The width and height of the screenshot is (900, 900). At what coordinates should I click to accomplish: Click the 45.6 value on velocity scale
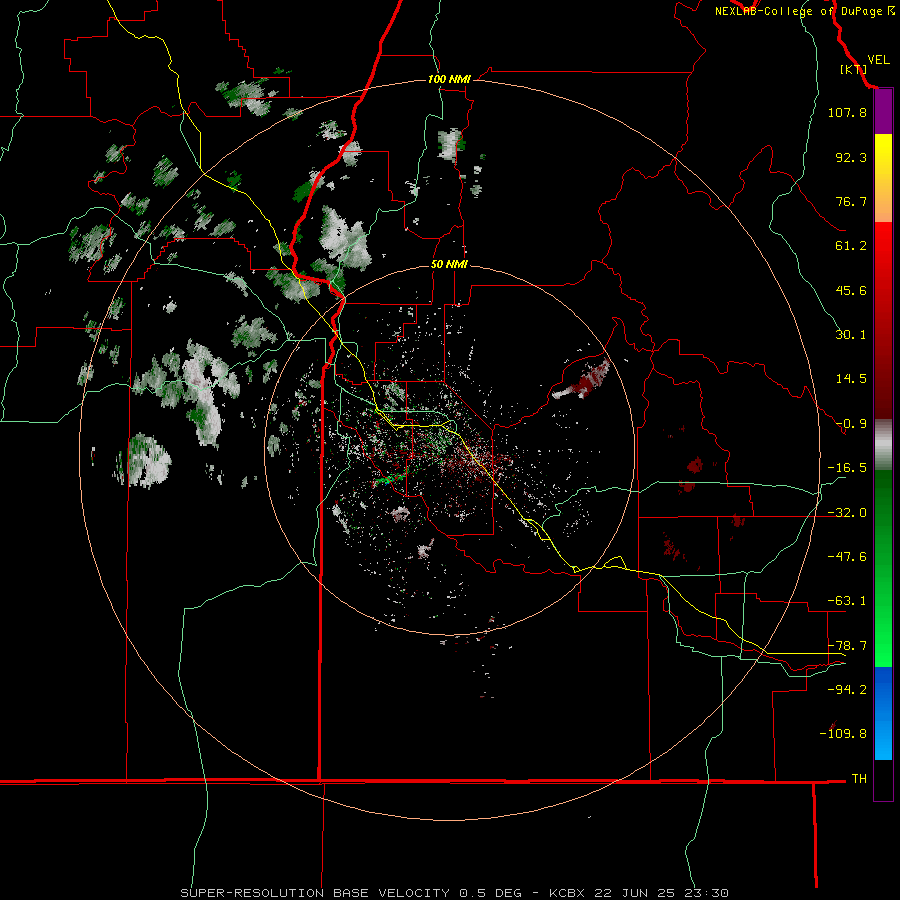click(x=851, y=290)
